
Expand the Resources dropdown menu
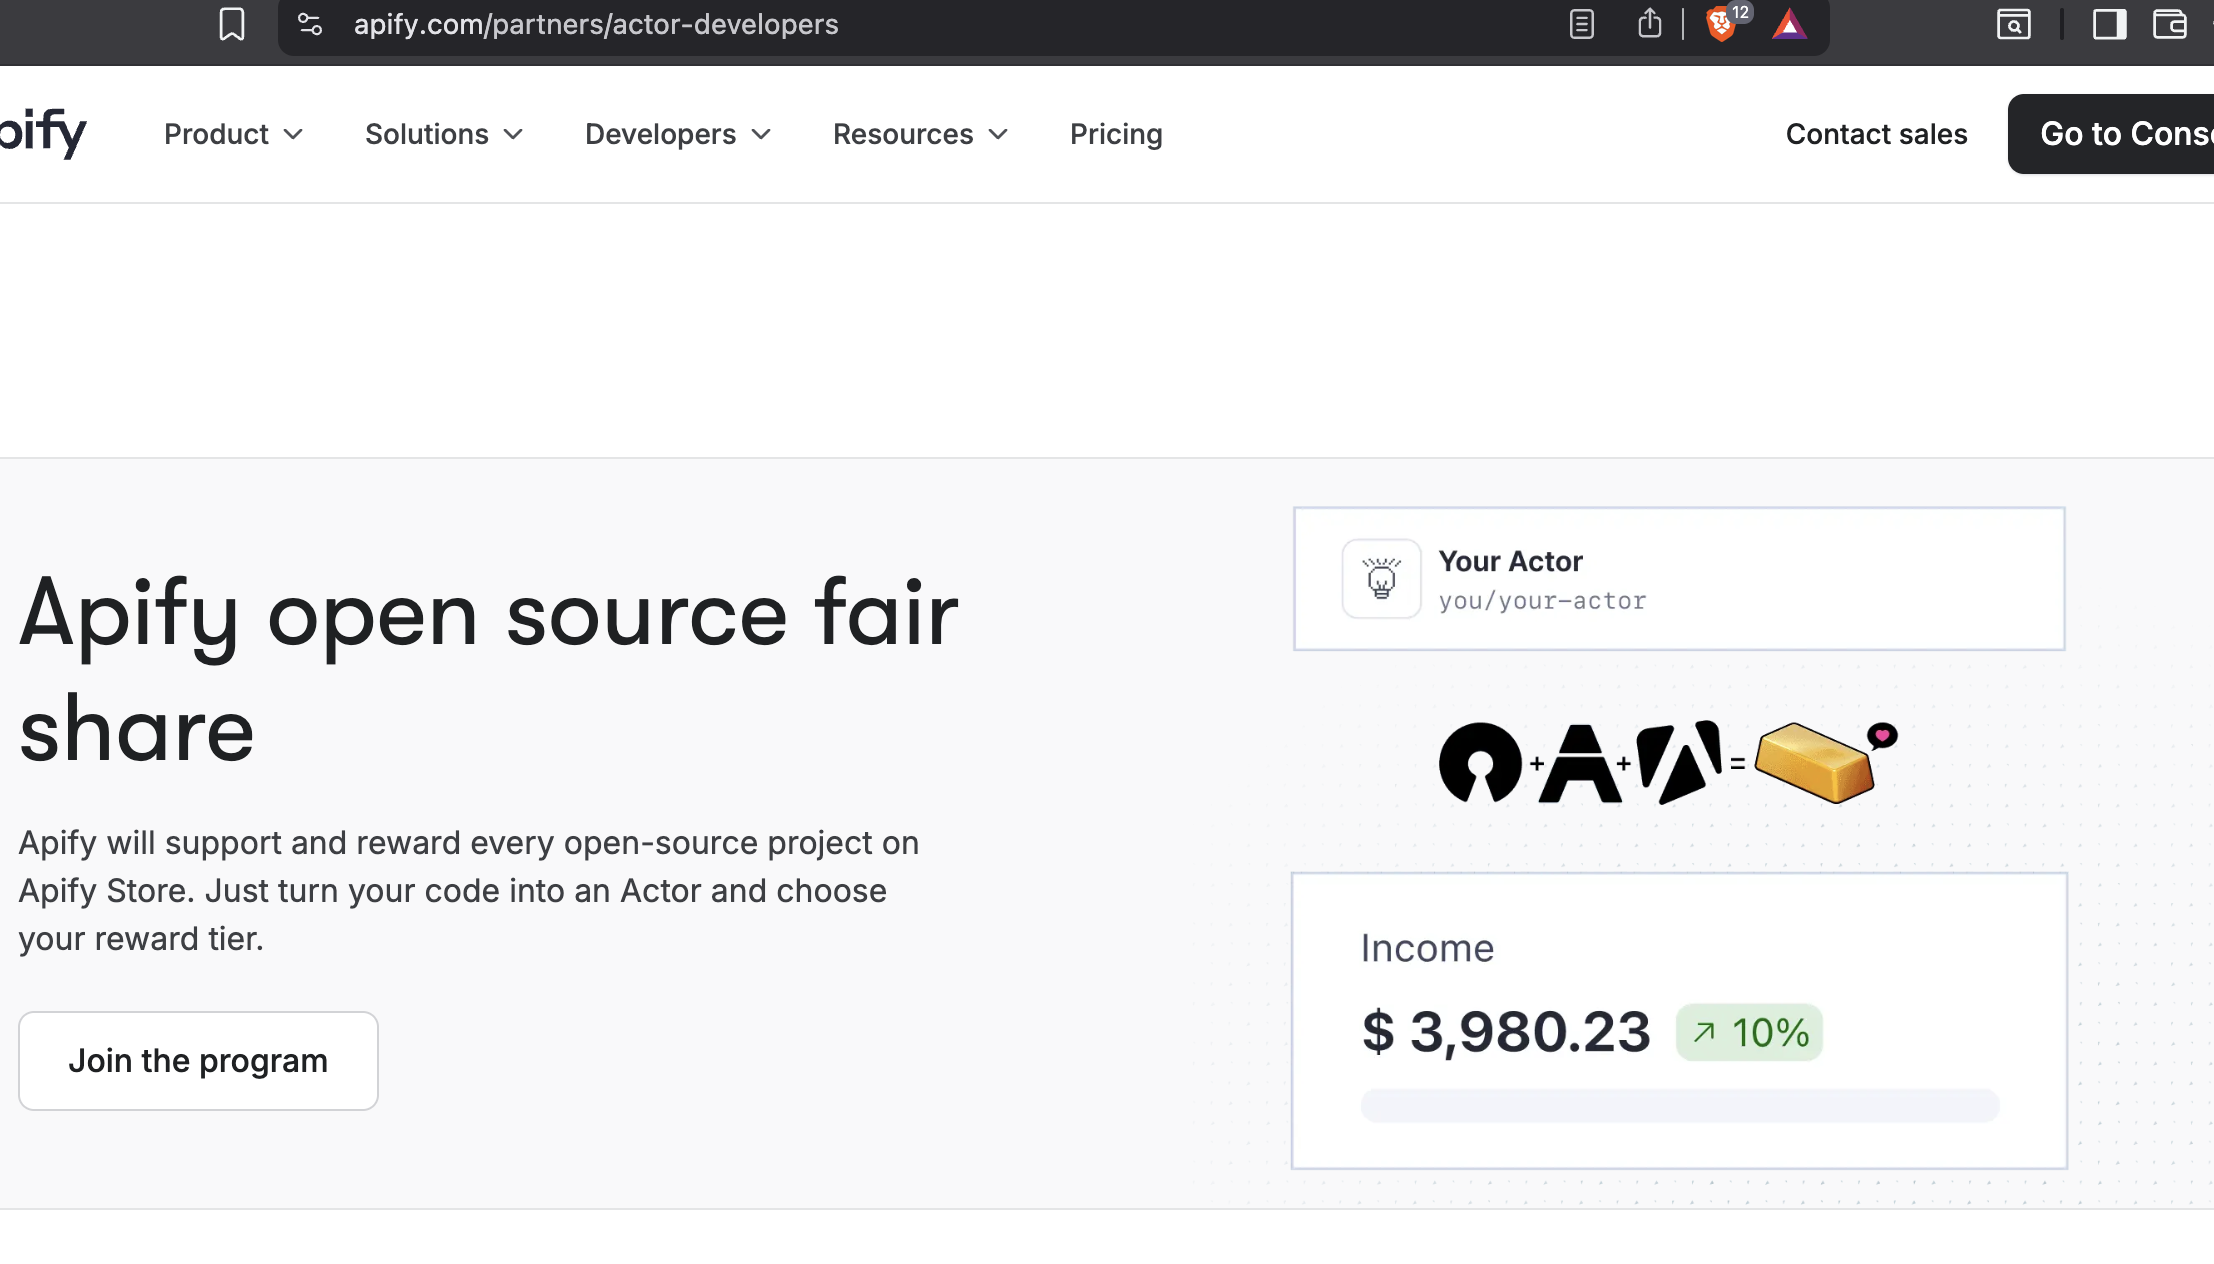(920, 134)
